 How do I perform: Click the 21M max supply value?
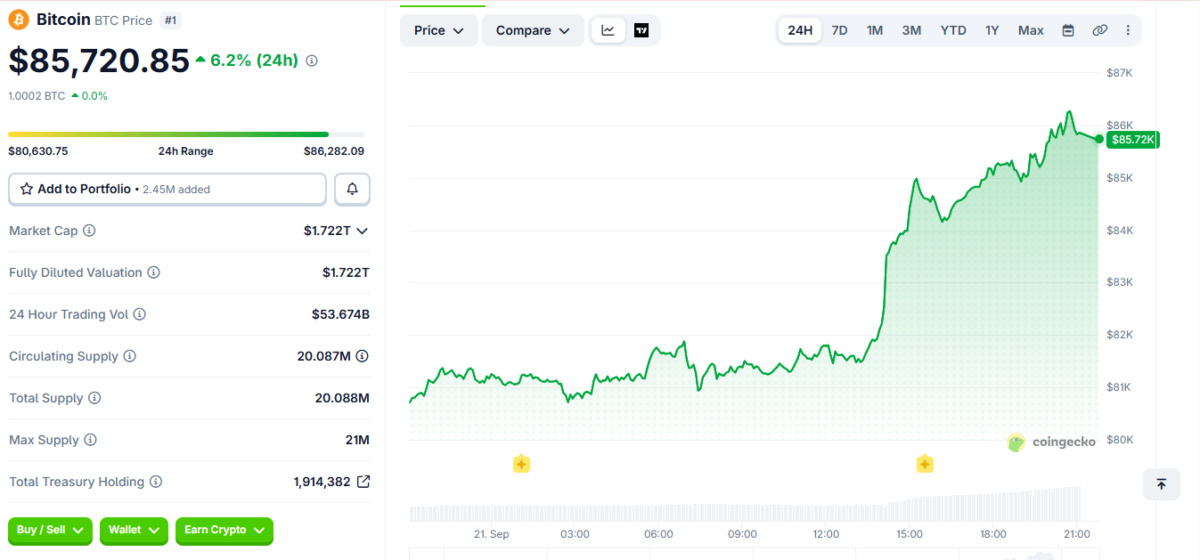(357, 441)
